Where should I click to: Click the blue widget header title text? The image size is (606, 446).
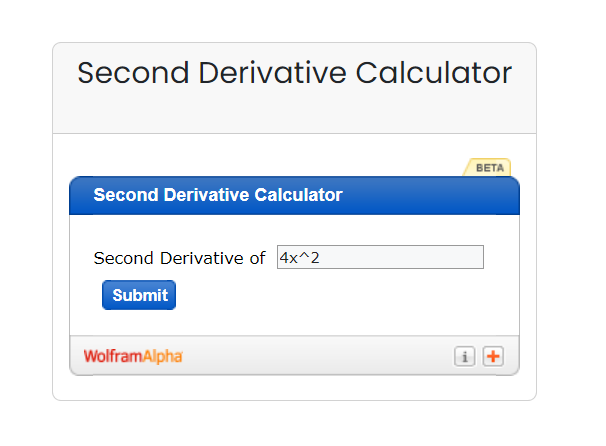click(x=218, y=195)
